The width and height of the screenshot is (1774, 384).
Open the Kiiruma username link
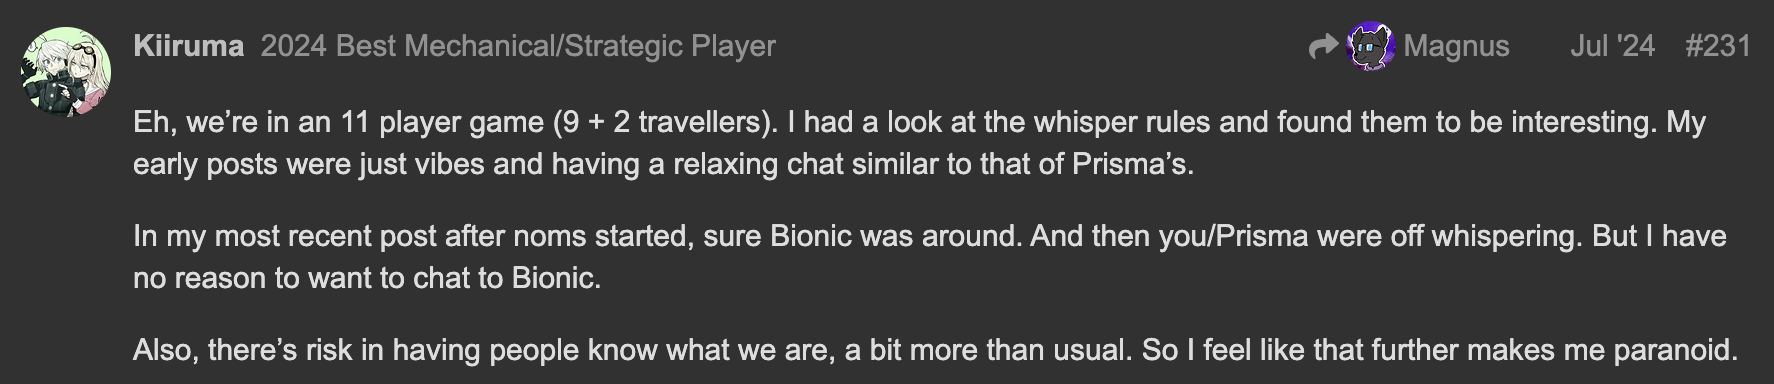[x=188, y=46]
